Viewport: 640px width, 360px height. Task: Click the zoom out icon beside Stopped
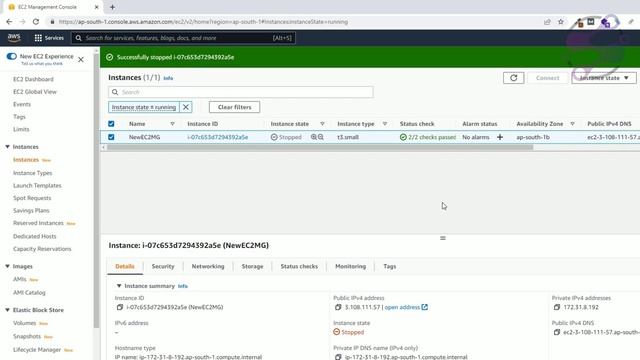tap(321, 137)
